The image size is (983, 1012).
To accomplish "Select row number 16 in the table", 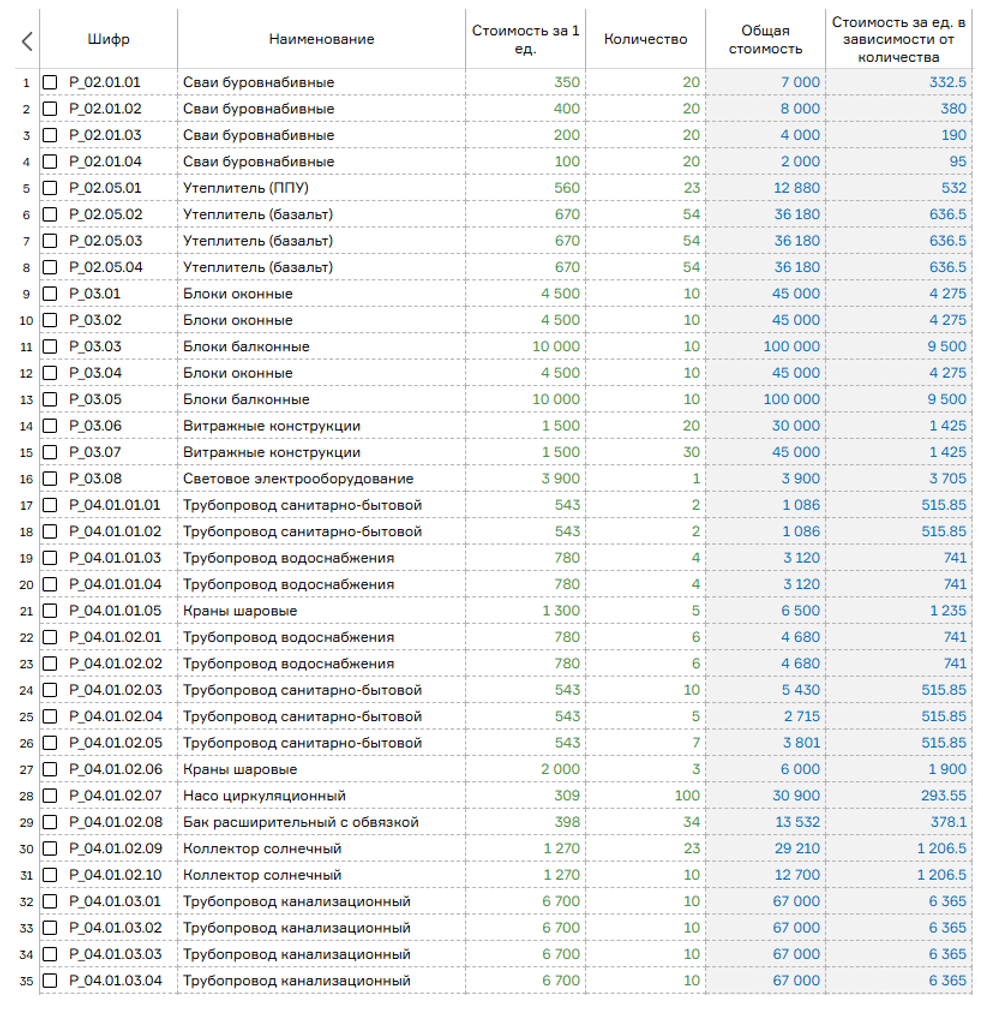I will click(x=25, y=479).
